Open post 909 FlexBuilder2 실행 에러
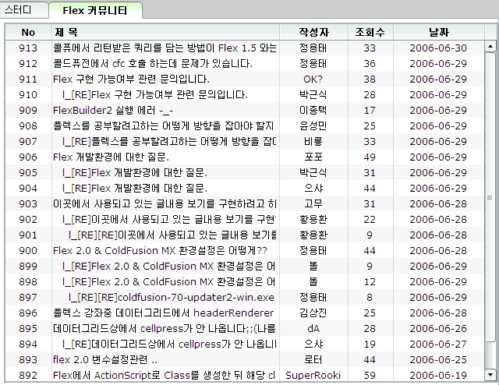The height and width of the screenshot is (385, 499). click(x=113, y=111)
